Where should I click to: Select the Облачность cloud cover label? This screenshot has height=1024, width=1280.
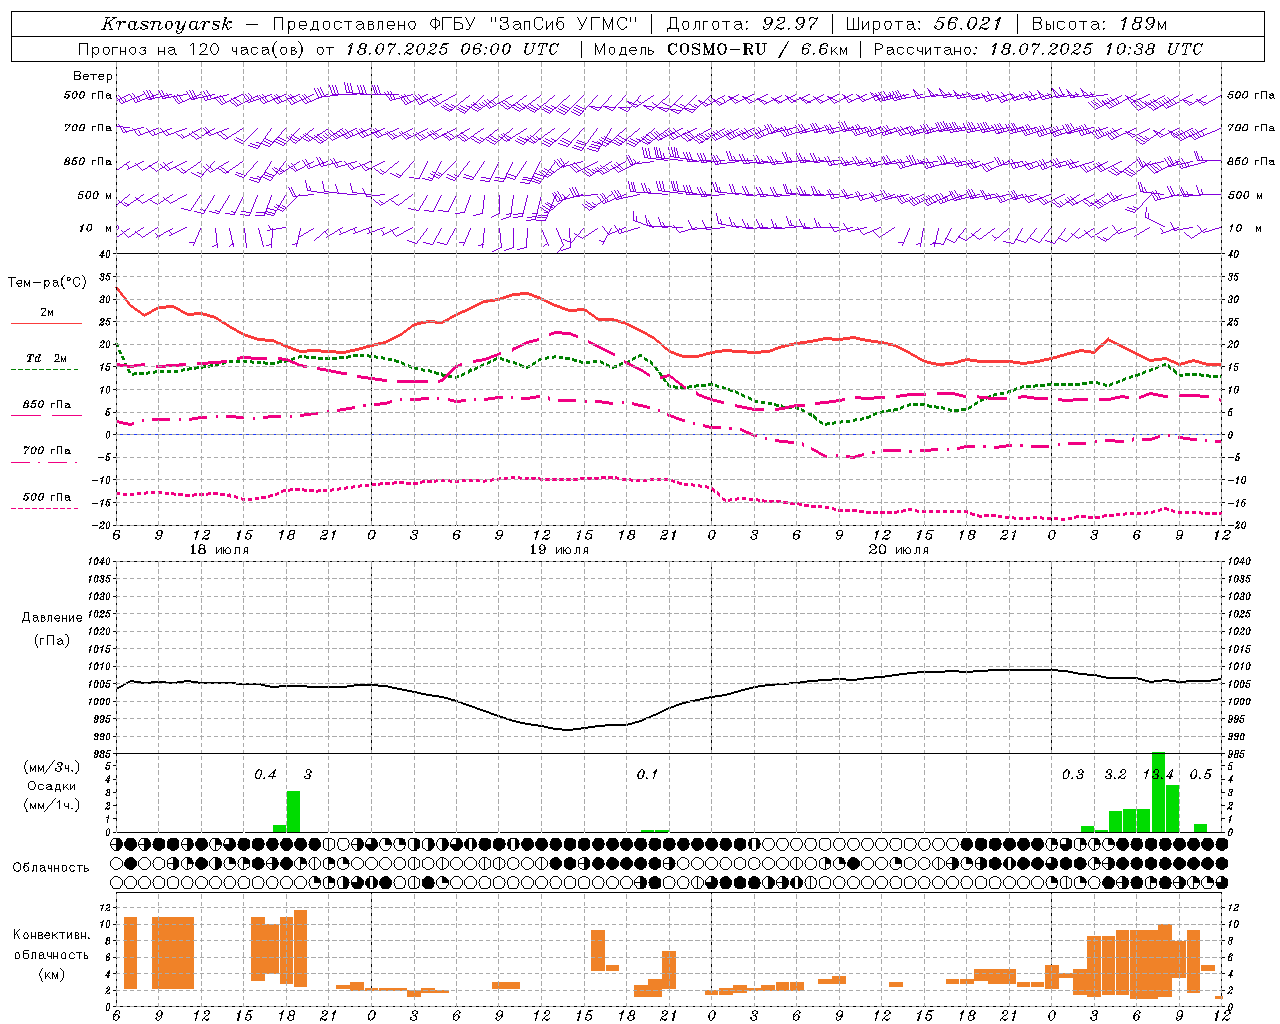point(51,867)
